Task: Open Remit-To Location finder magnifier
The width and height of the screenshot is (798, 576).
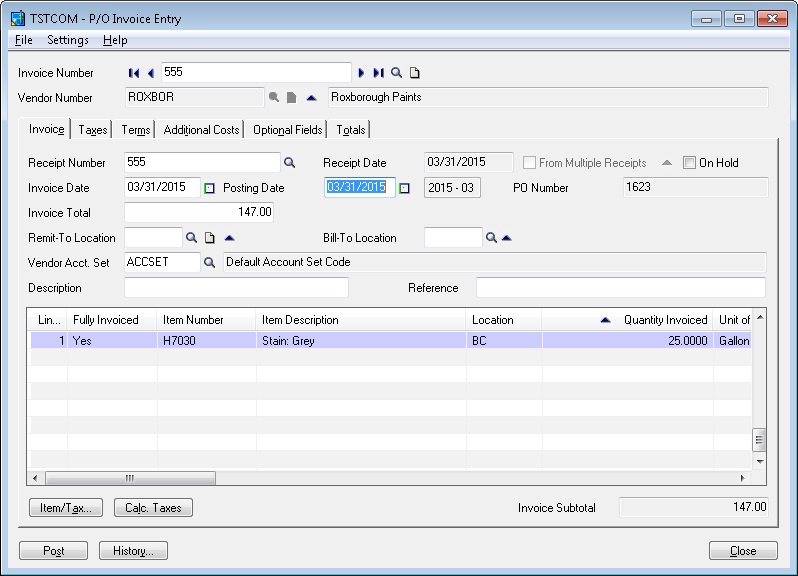Action: (191, 238)
